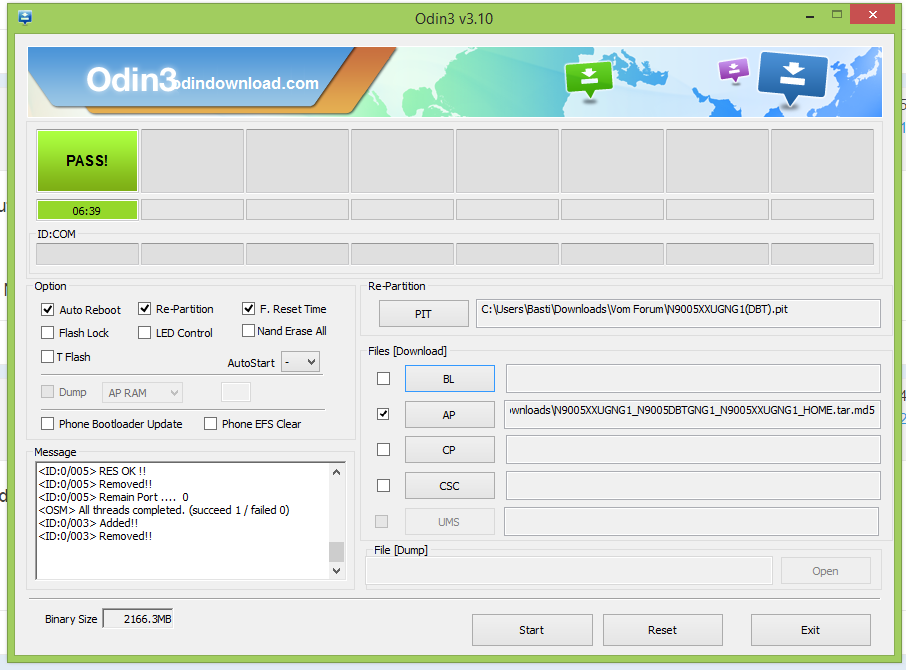
Task: Click the green download icon in banner
Action: coord(589,80)
